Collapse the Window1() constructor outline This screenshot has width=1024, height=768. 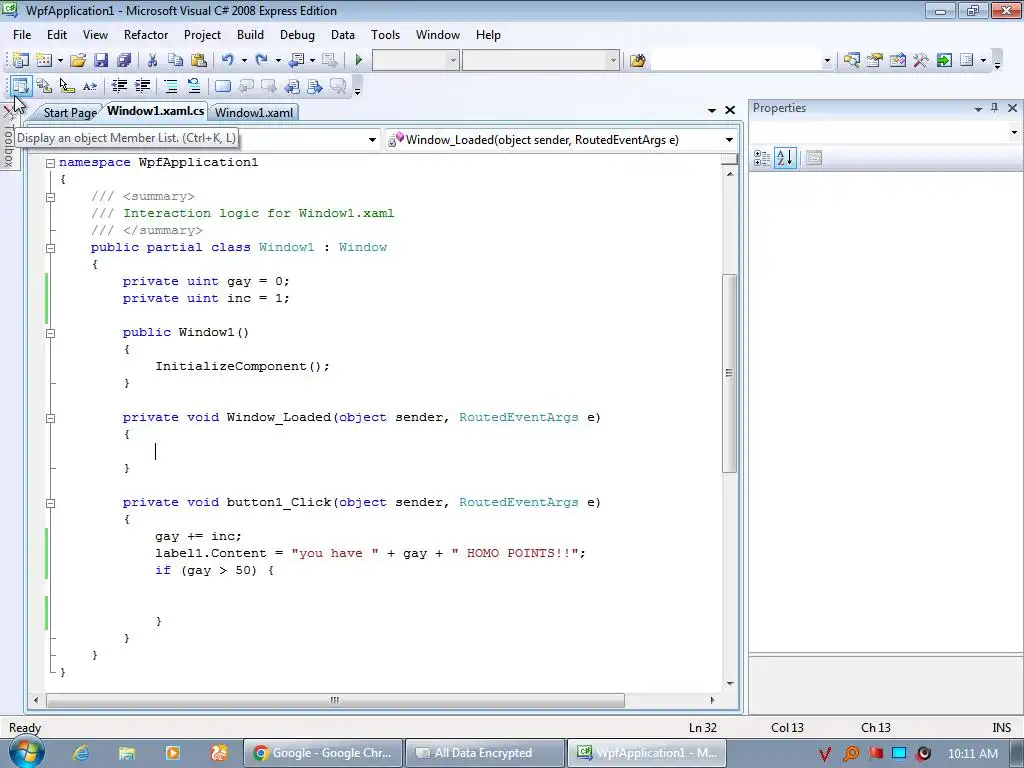tap(50, 333)
